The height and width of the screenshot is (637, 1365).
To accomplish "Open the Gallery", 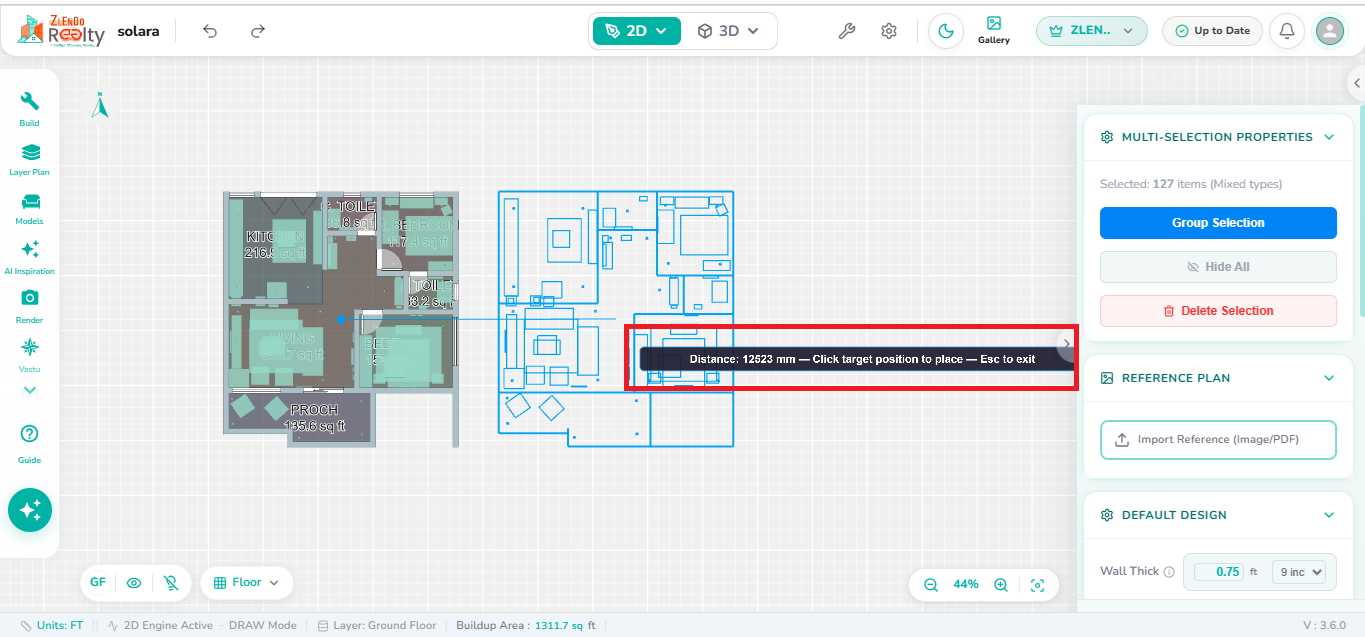I will pos(994,30).
